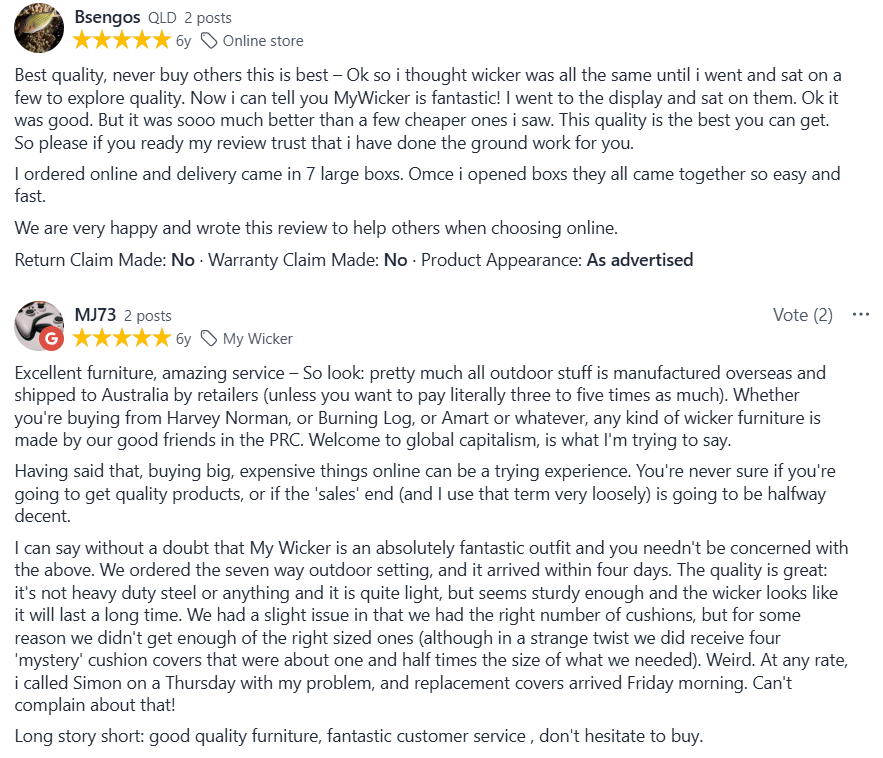The height and width of the screenshot is (758, 883).
Task: Click MJ73's profile avatar image
Action: (38, 326)
